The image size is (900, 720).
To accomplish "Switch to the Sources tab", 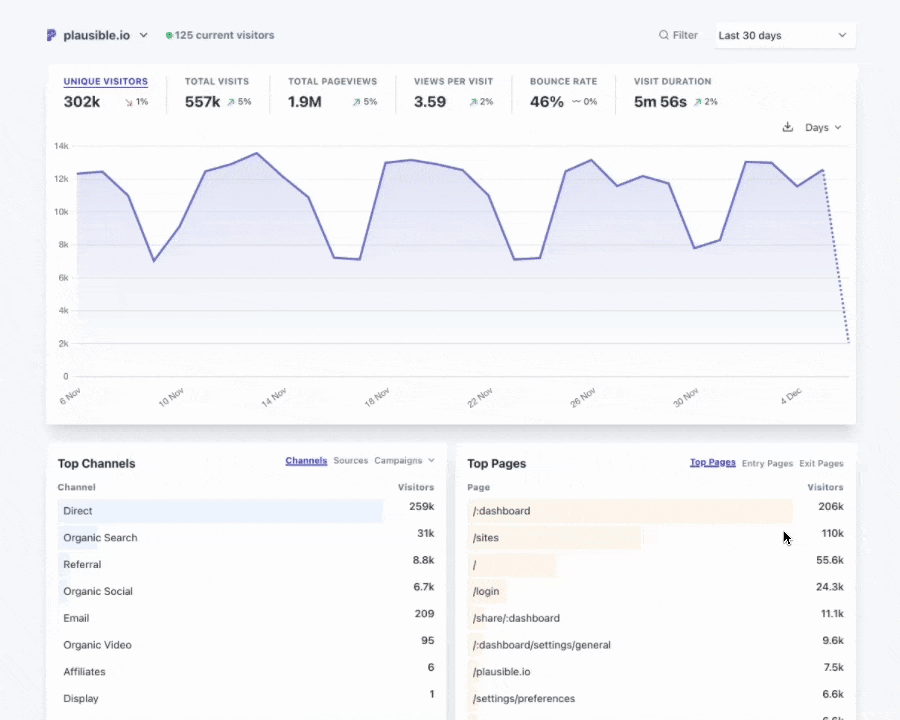I will pos(350,461).
